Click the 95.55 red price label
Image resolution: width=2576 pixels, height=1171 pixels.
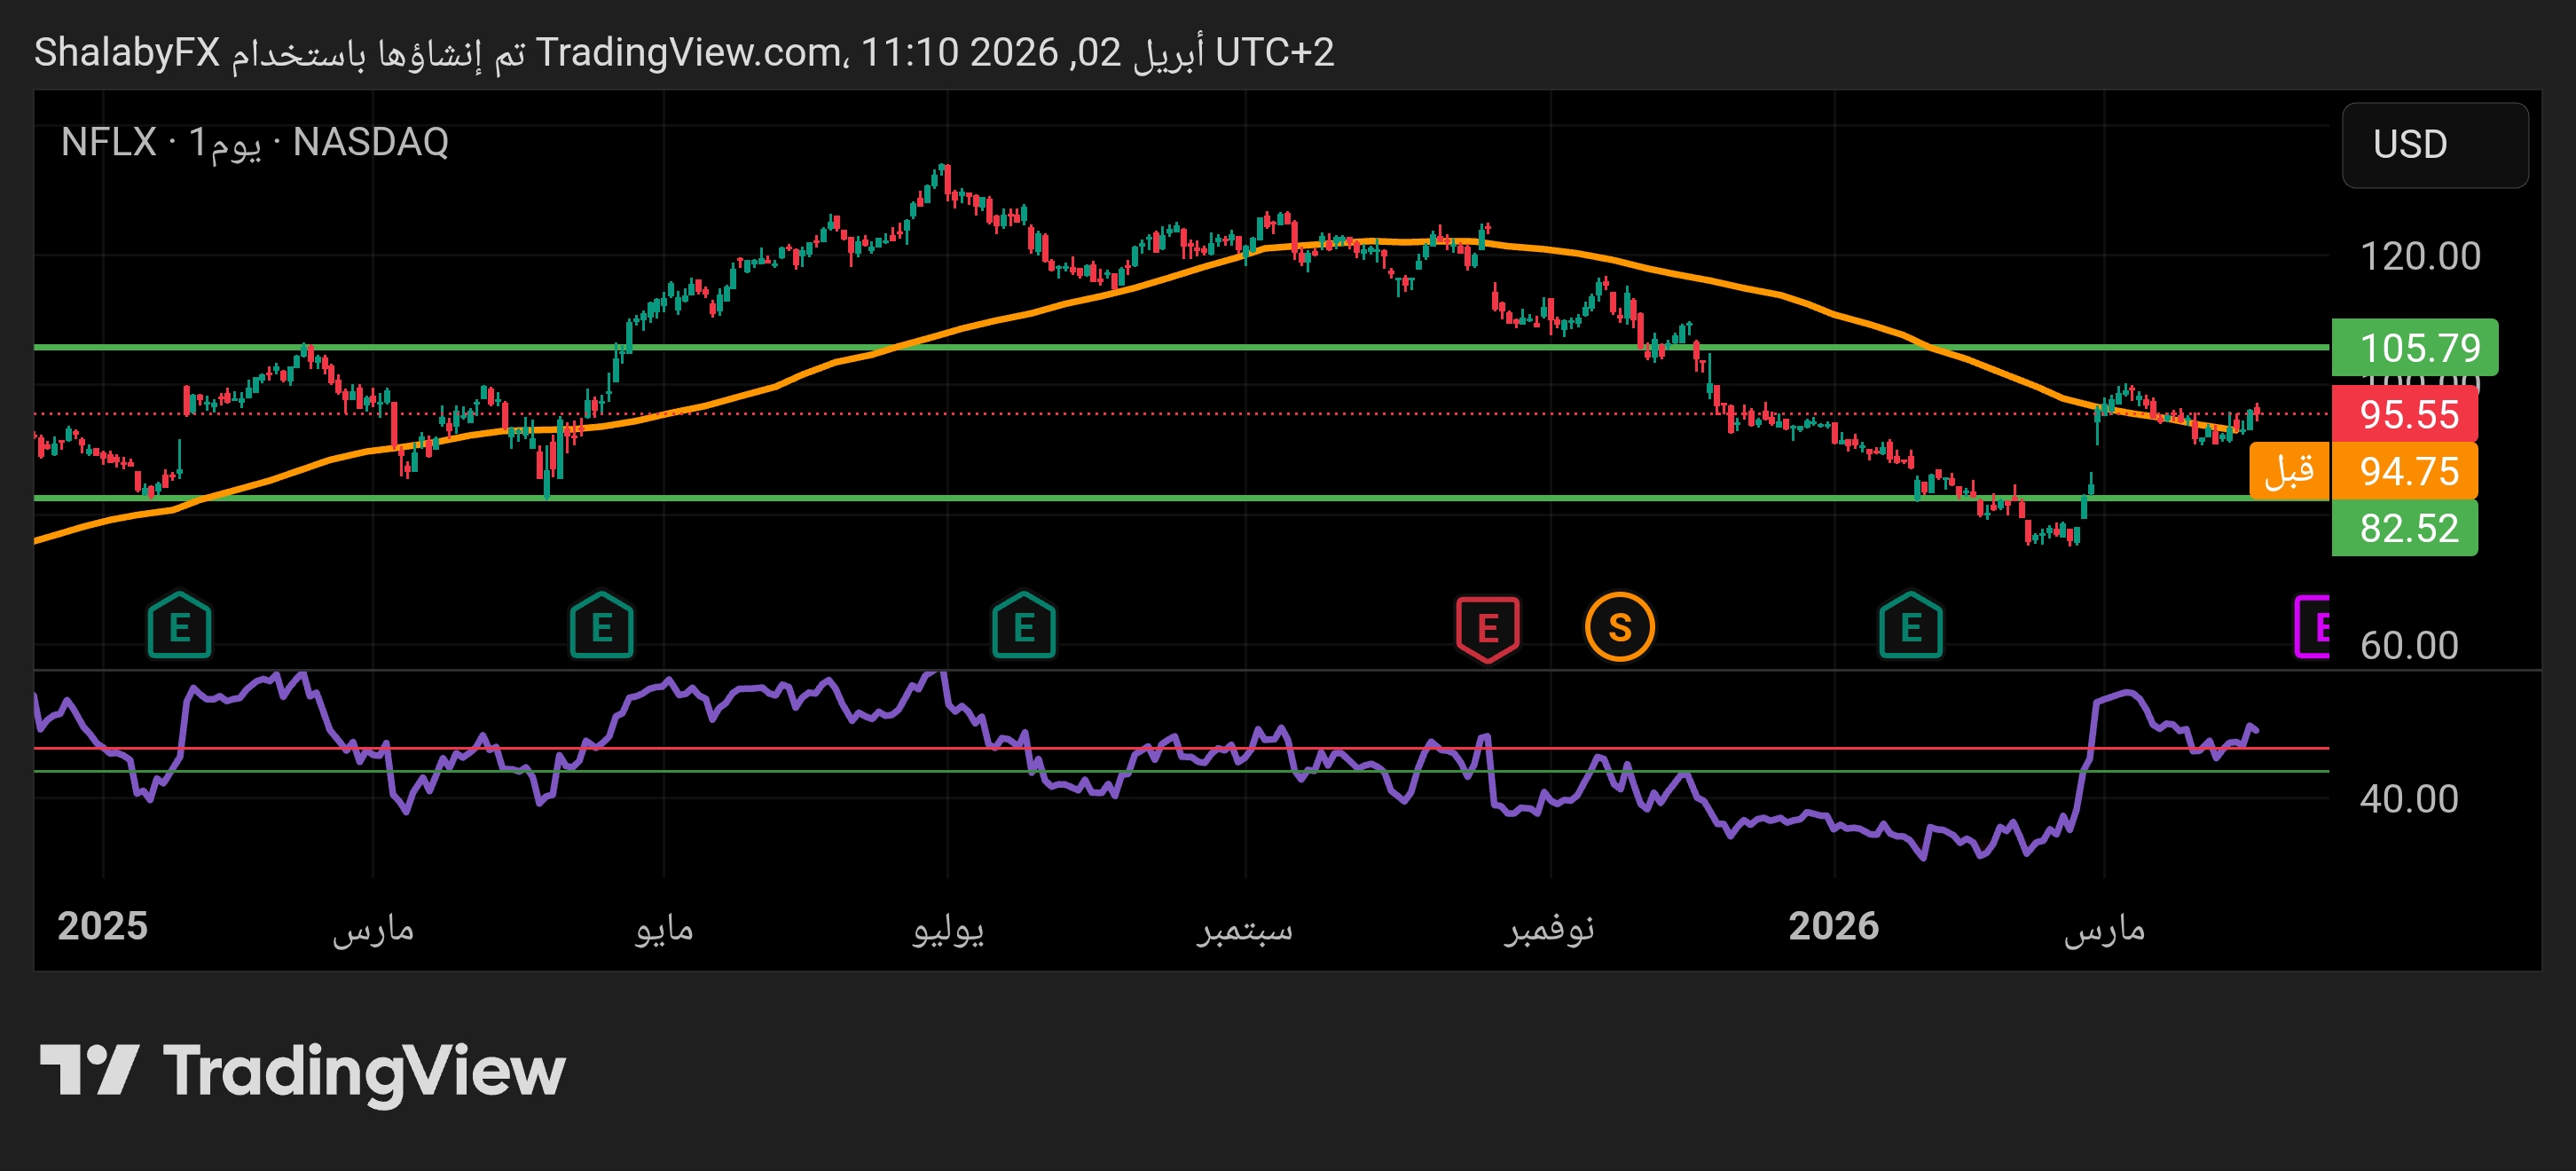tap(2405, 413)
